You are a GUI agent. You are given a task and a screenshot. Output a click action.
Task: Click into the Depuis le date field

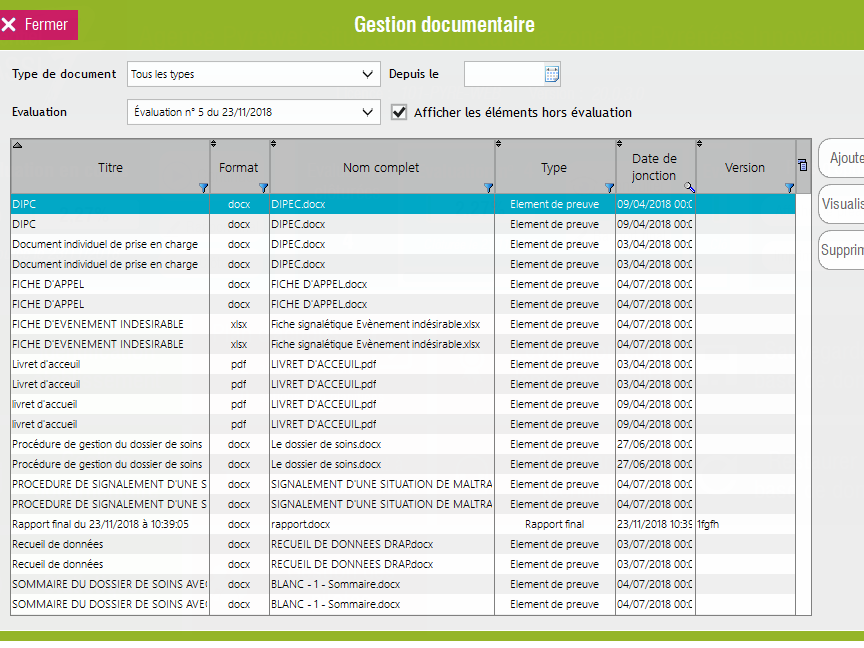tap(504, 74)
